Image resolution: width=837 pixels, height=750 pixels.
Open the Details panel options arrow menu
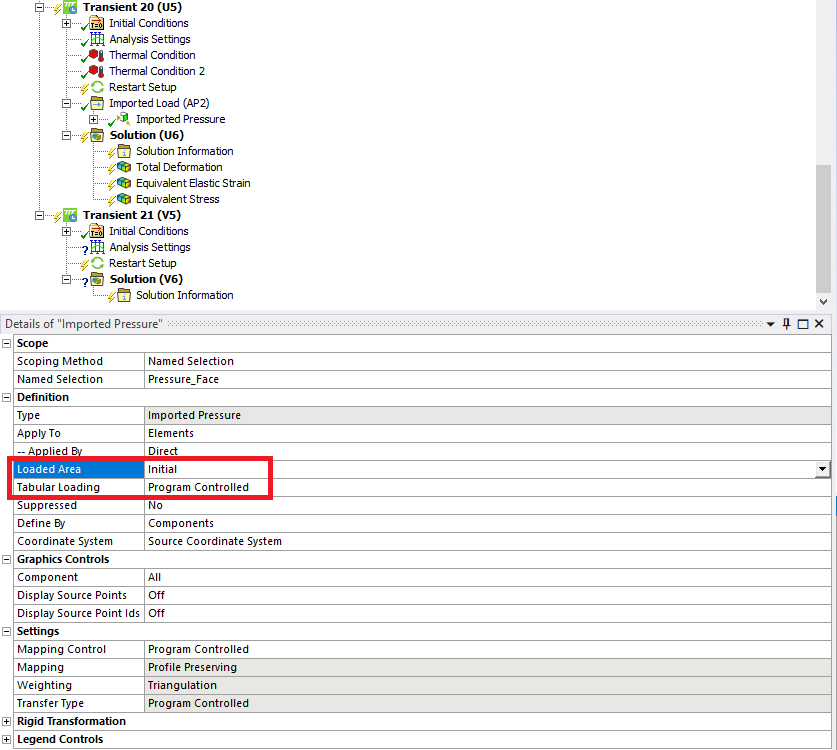[770, 325]
